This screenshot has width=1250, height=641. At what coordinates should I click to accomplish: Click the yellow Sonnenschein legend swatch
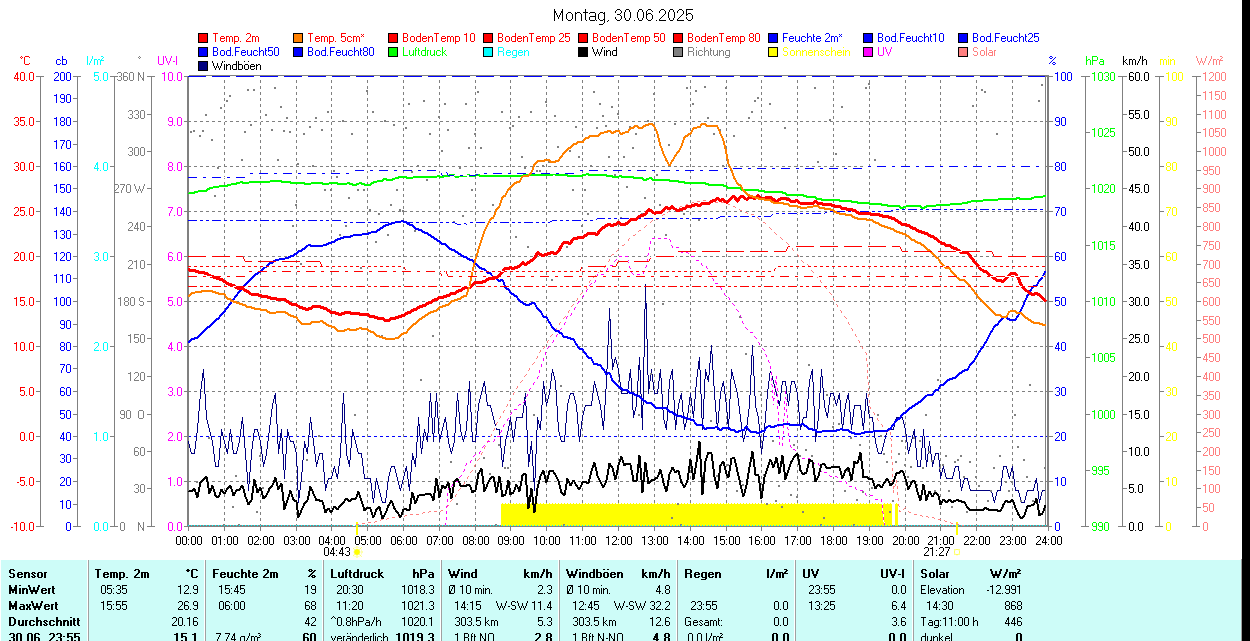[773, 52]
